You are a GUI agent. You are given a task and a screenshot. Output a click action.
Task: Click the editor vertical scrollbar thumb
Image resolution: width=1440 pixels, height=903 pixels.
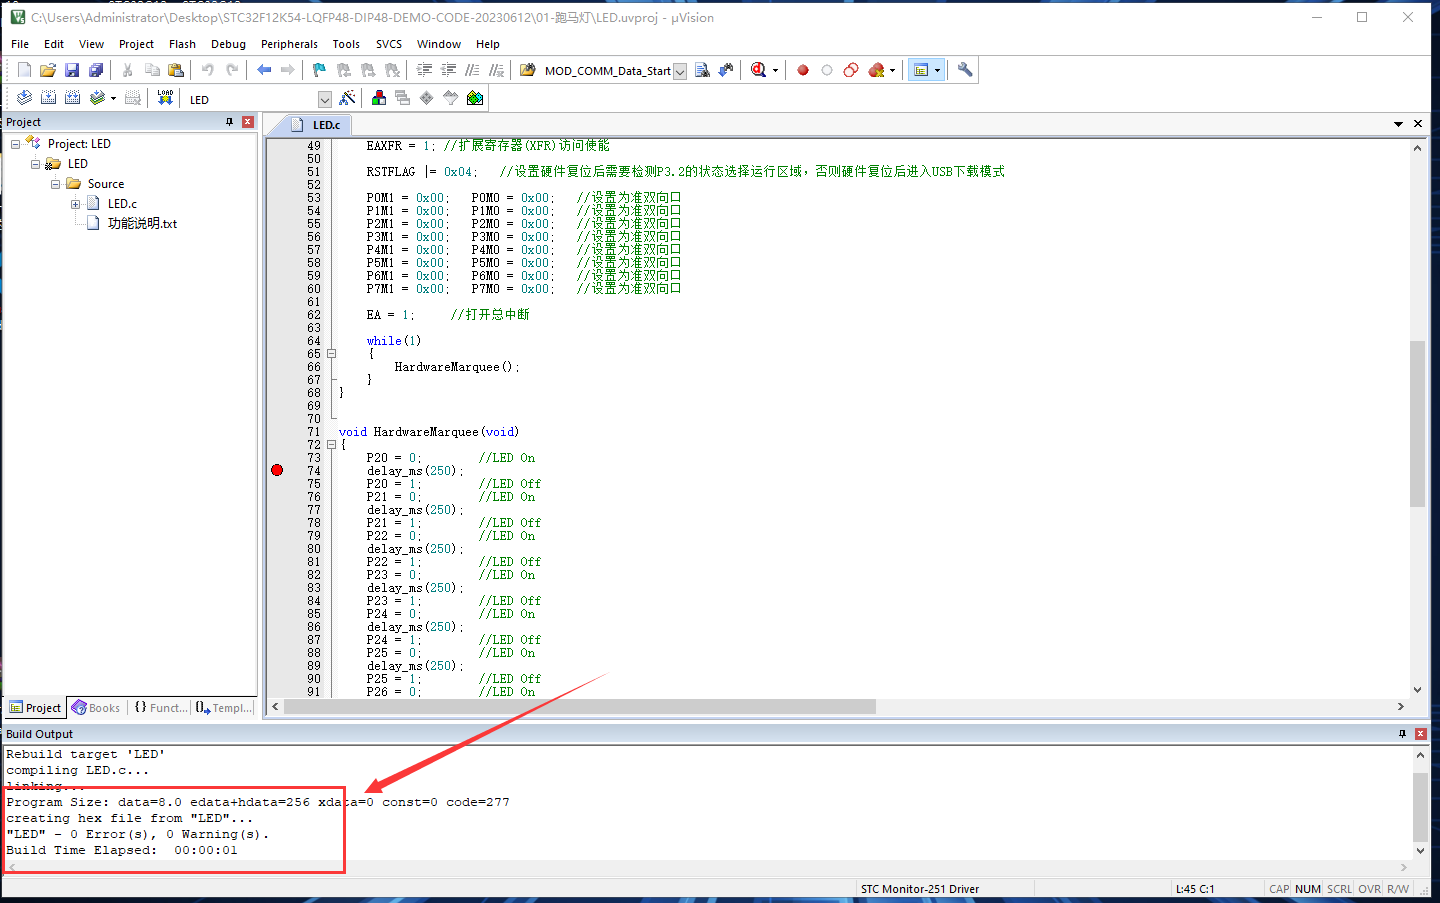(x=1417, y=424)
